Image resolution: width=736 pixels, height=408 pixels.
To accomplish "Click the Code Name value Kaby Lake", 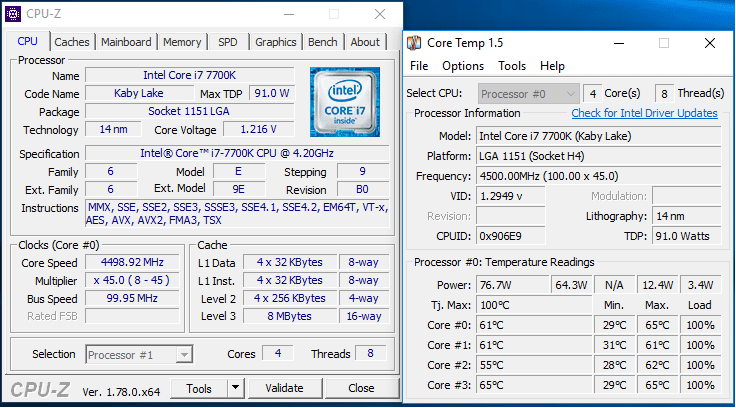I will coord(138,93).
